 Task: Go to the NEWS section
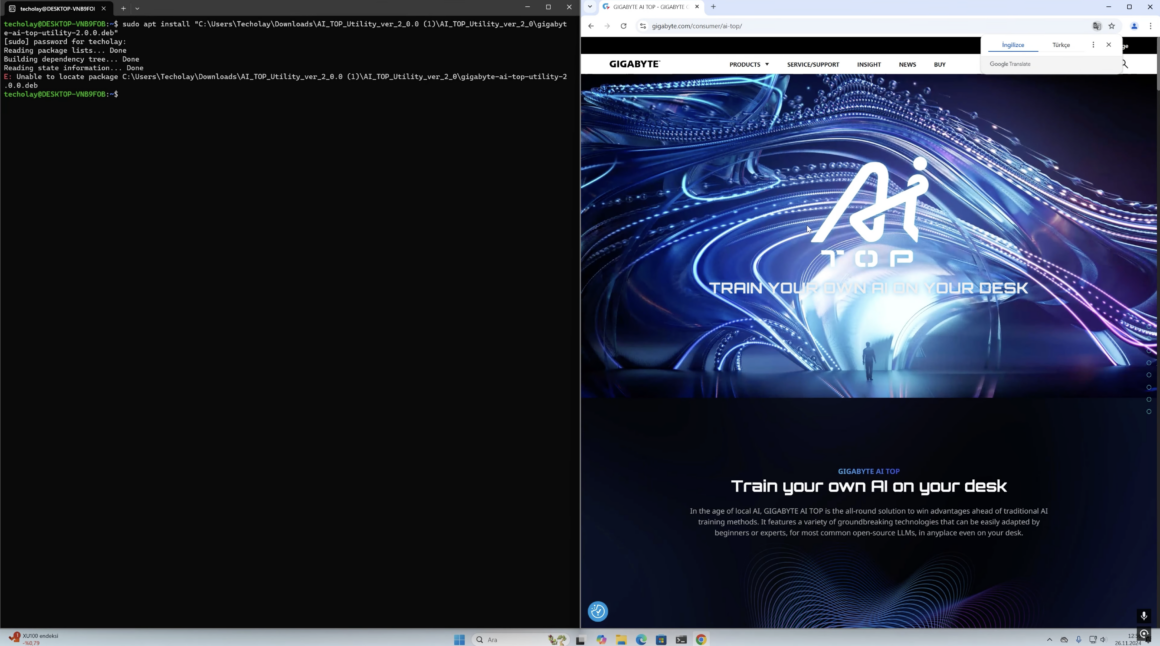[907, 64]
